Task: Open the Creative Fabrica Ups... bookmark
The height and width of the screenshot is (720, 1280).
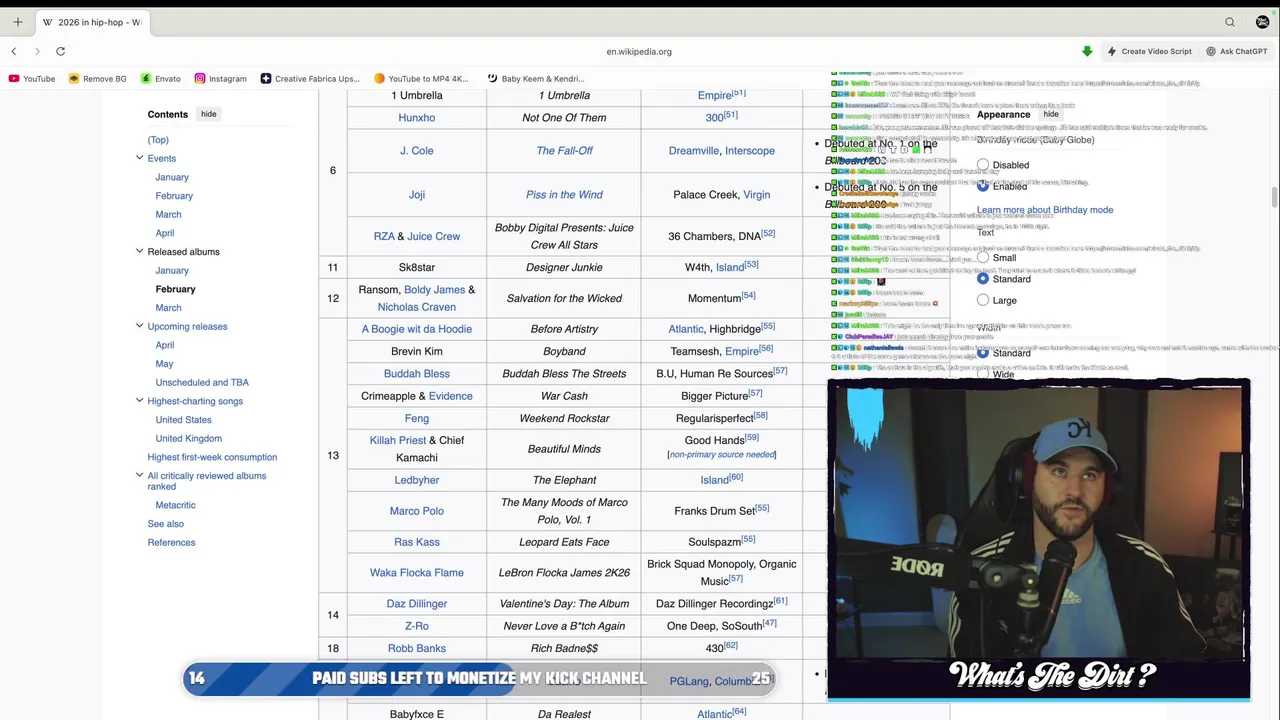Action: click(309, 78)
